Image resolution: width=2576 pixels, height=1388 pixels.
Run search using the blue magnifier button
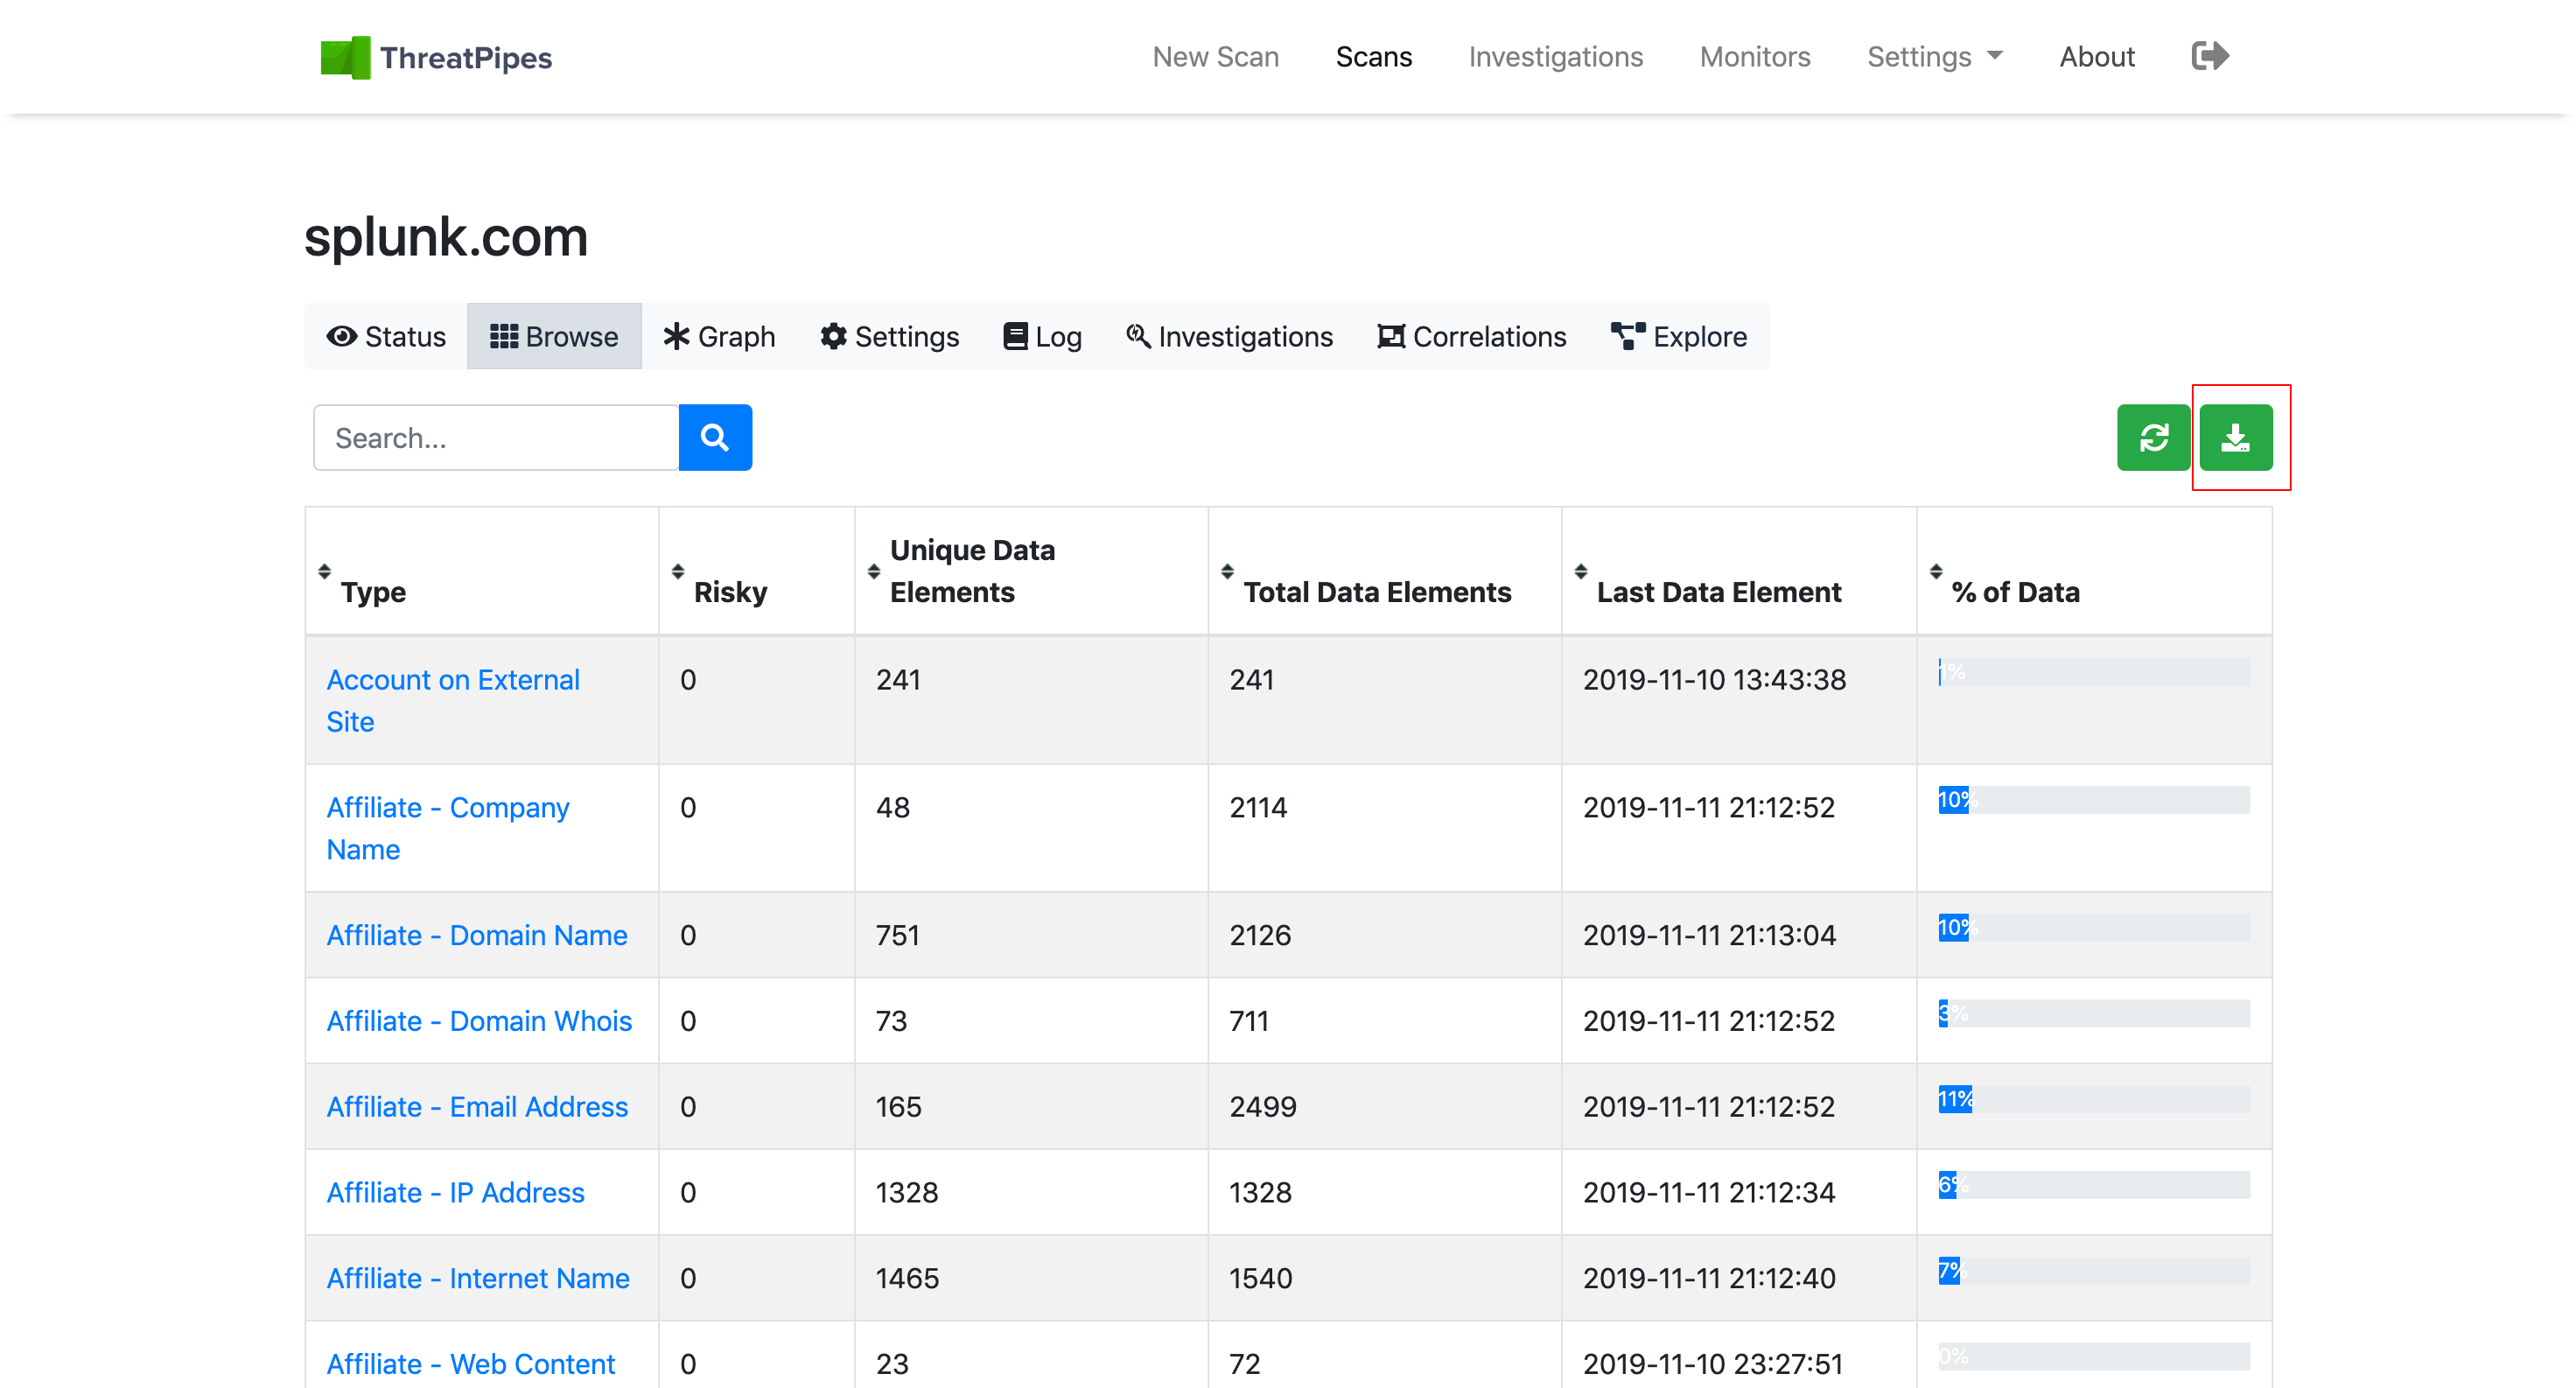[x=714, y=437]
